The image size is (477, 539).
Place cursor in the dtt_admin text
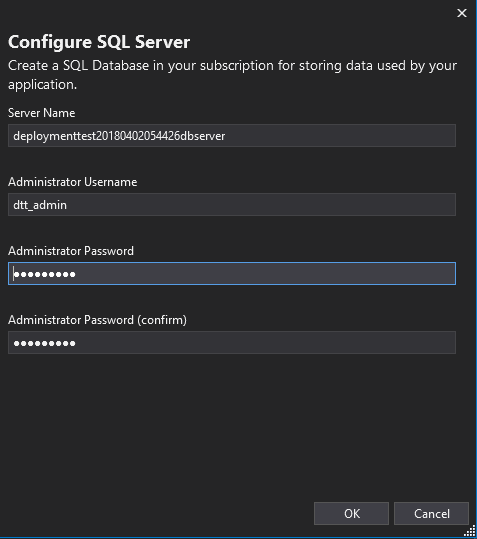pyautogui.click(x=40, y=205)
